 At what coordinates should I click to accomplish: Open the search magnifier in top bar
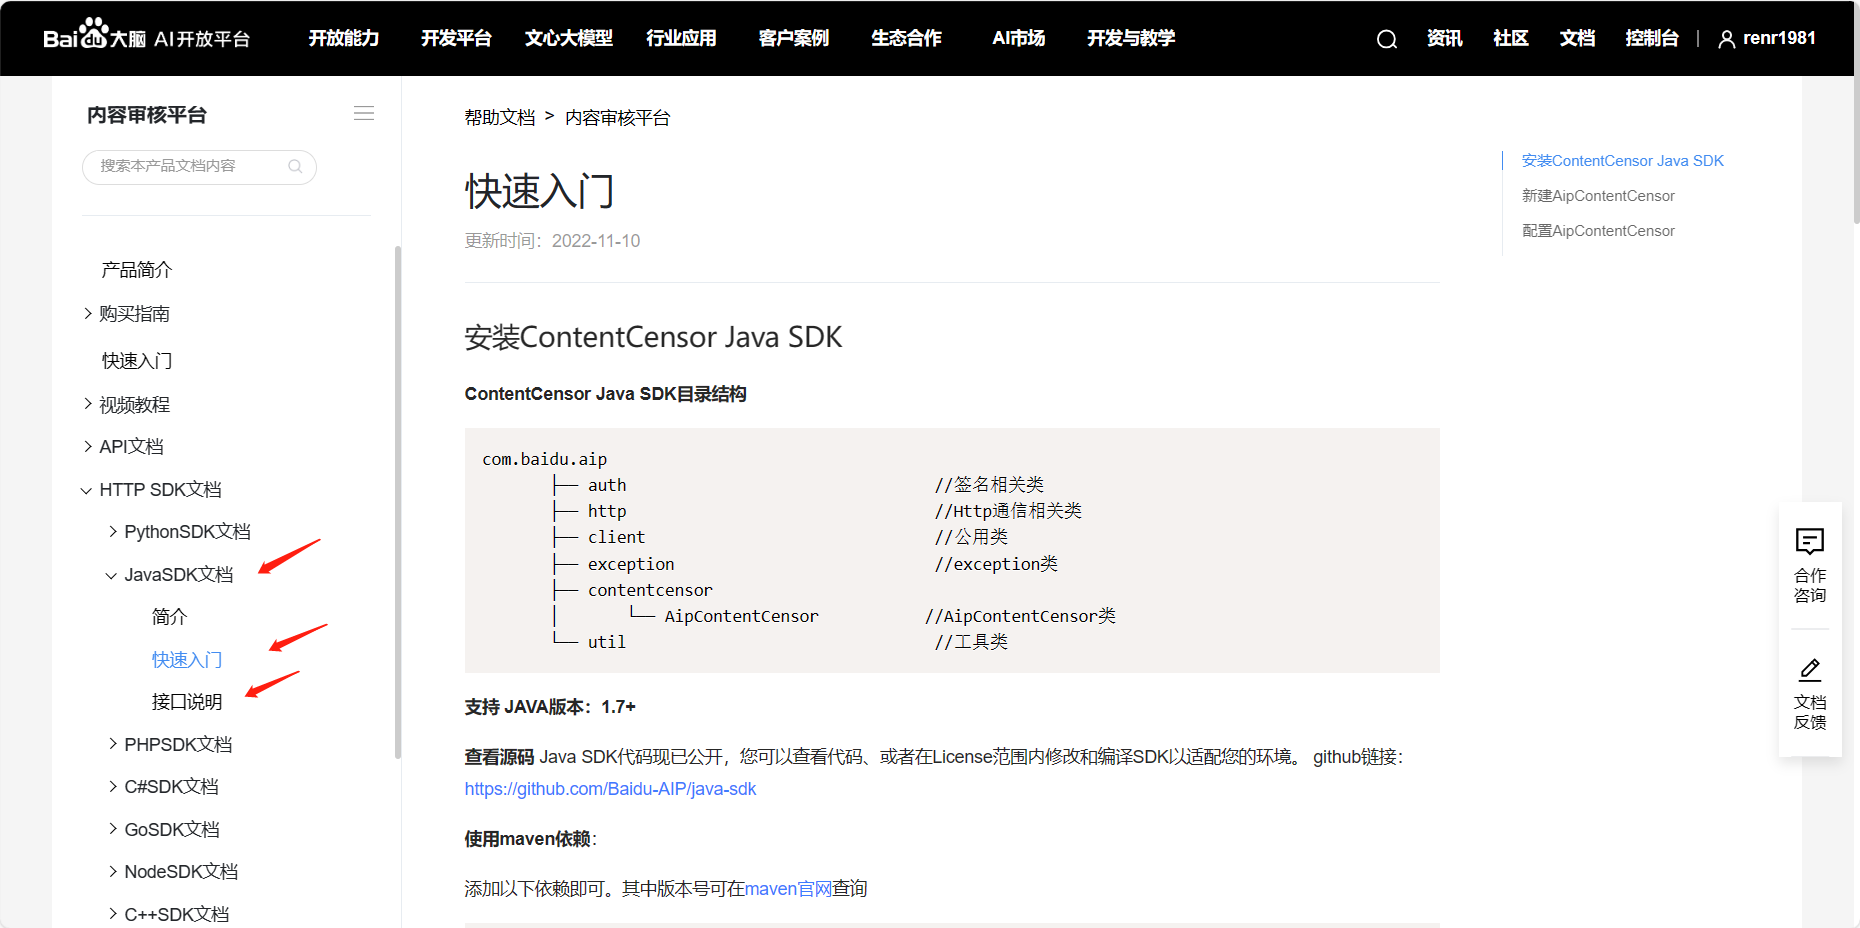tap(1386, 39)
